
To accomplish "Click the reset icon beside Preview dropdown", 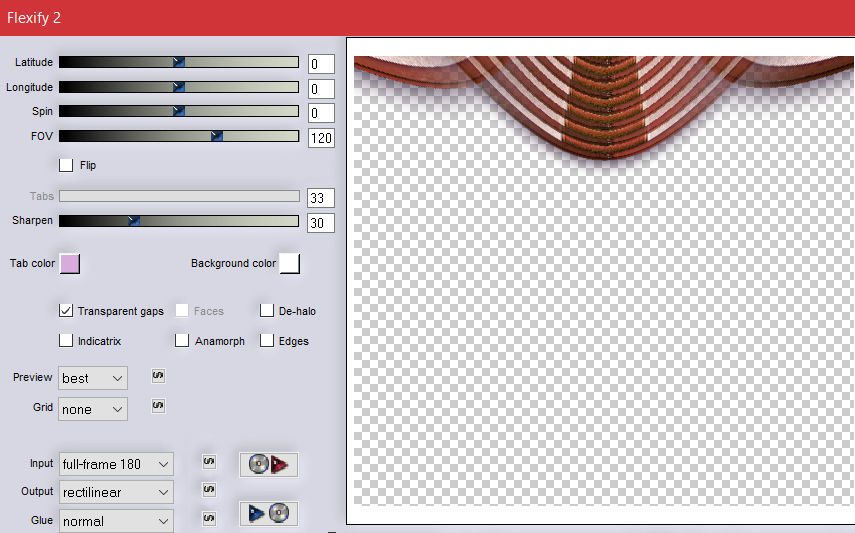I will tap(158, 376).
